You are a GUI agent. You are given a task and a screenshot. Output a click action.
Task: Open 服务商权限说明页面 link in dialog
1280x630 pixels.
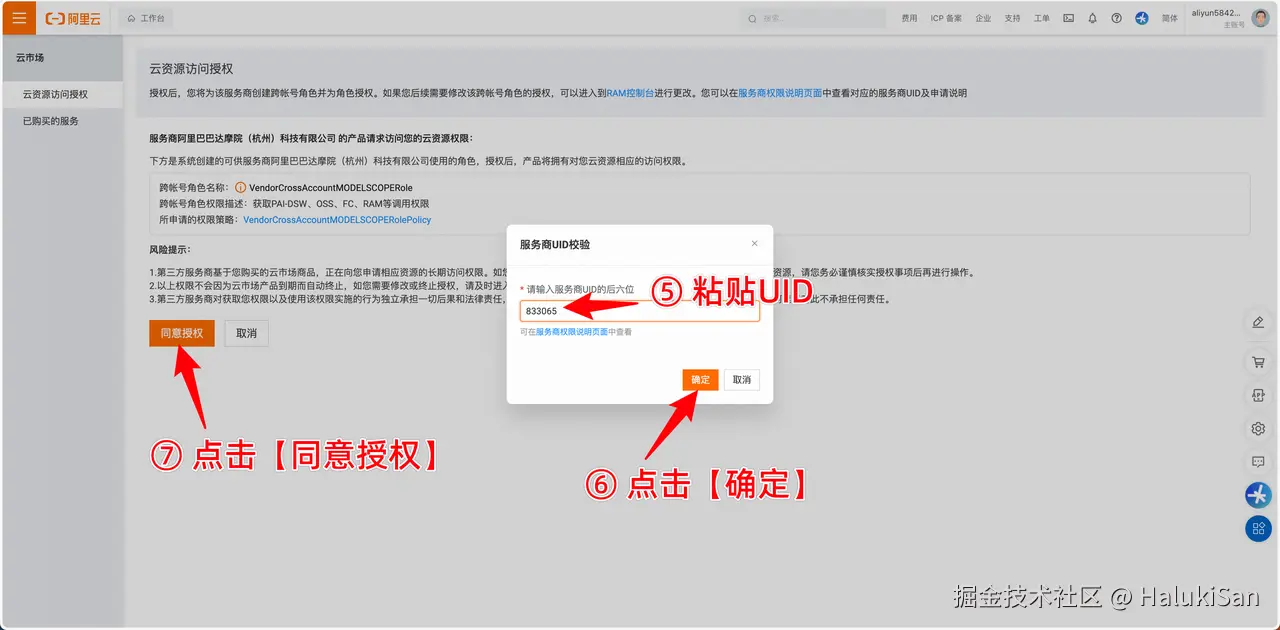pyautogui.click(x=572, y=332)
